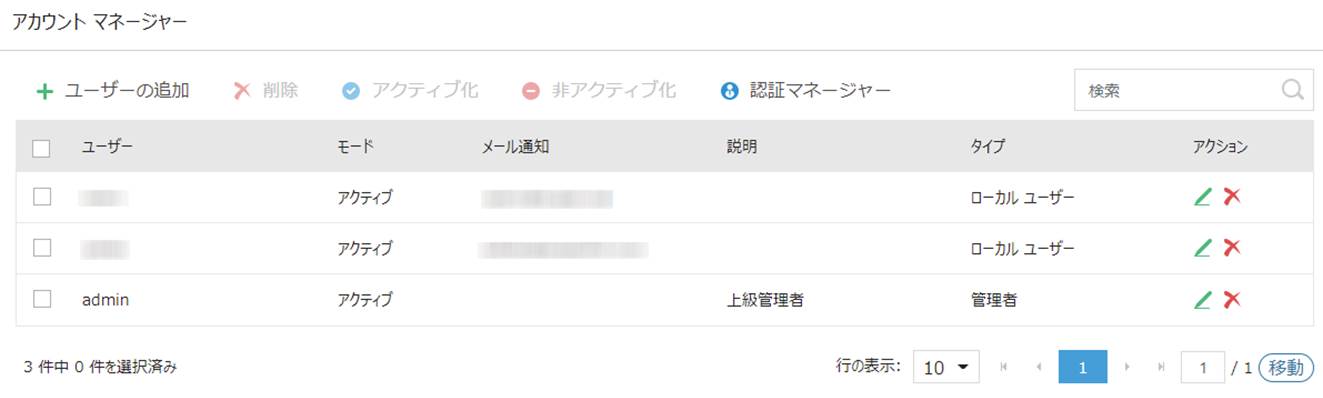Toggle the select-all checkbox in header
The image size is (1323, 398).
pyautogui.click(x=42, y=148)
